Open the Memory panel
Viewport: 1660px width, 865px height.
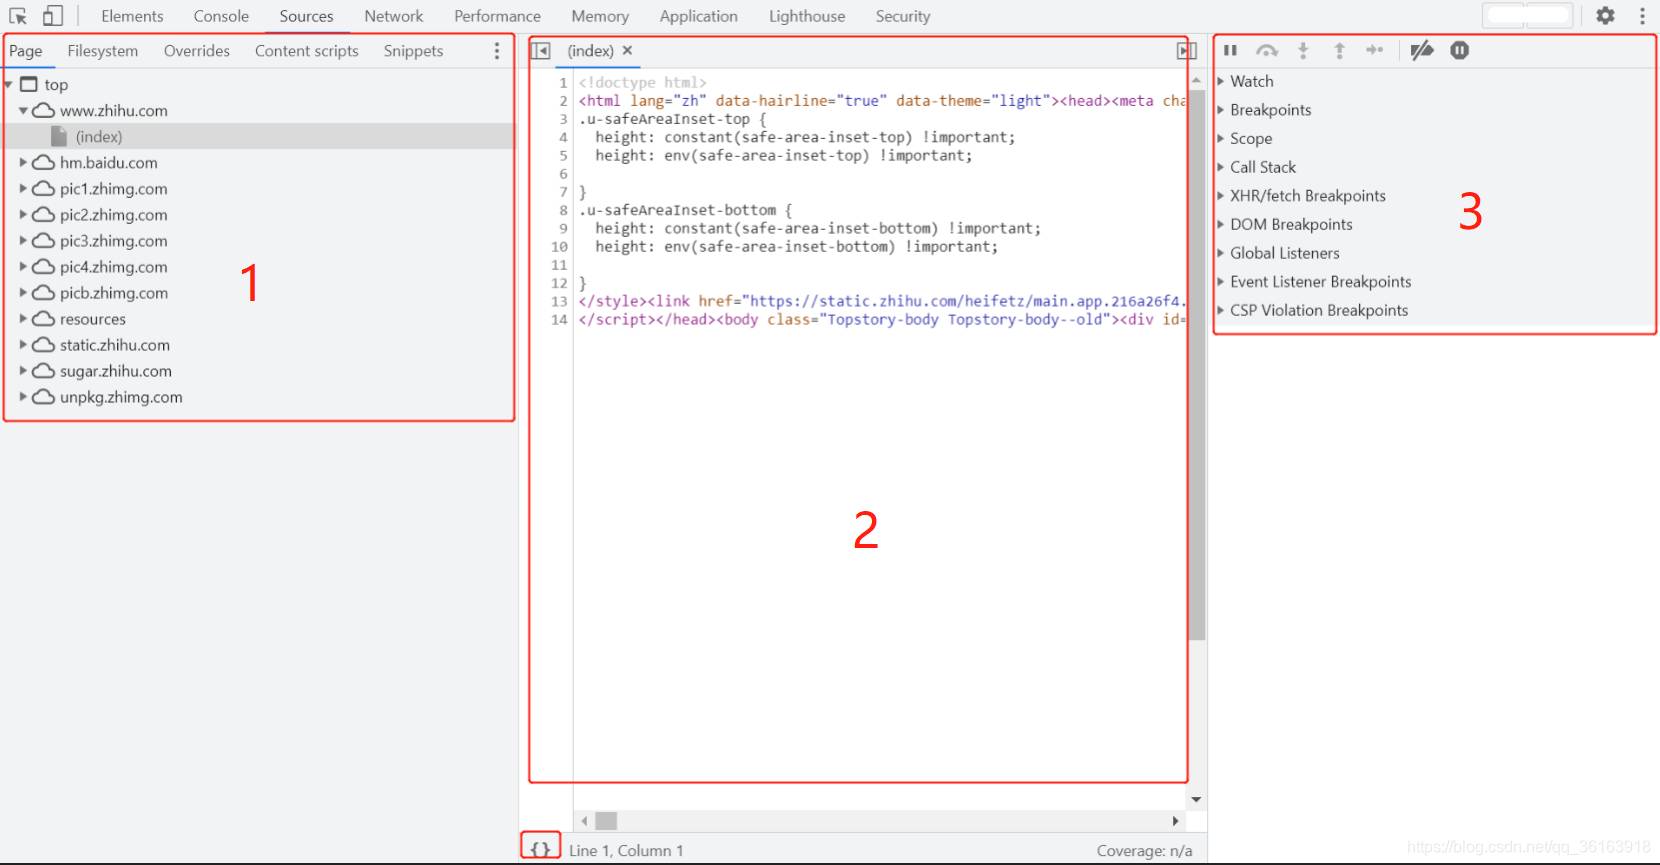pyautogui.click(x=600, y=16)
